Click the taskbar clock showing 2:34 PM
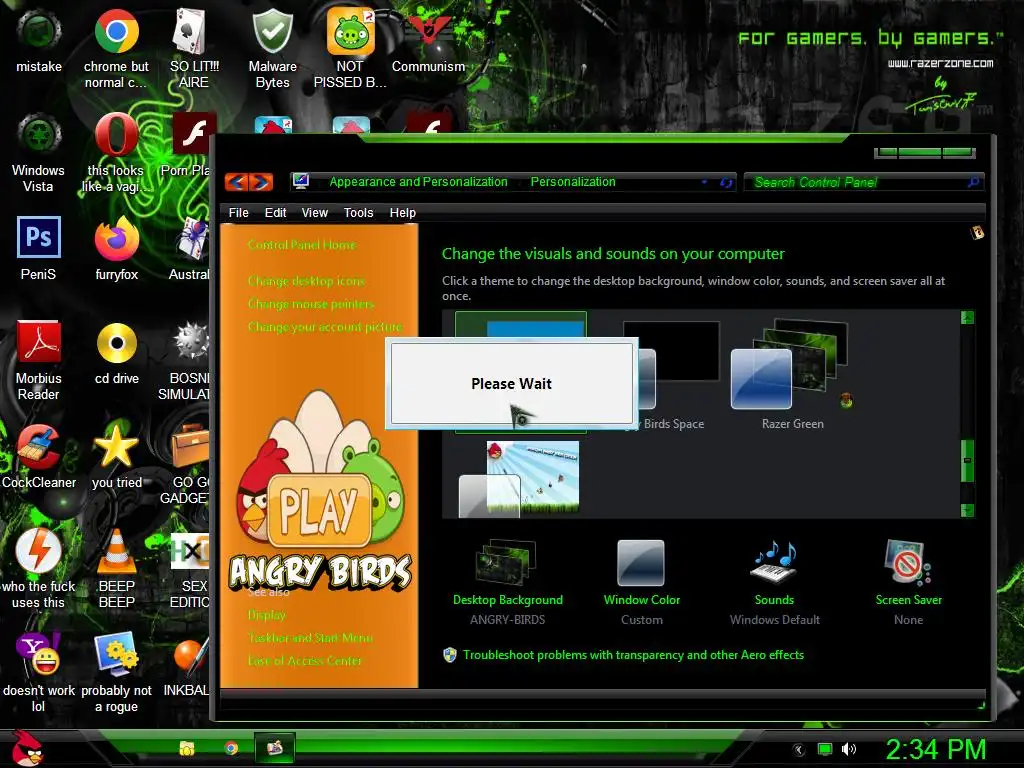Viewport: 1024px width, 768px height. [935, 749]
